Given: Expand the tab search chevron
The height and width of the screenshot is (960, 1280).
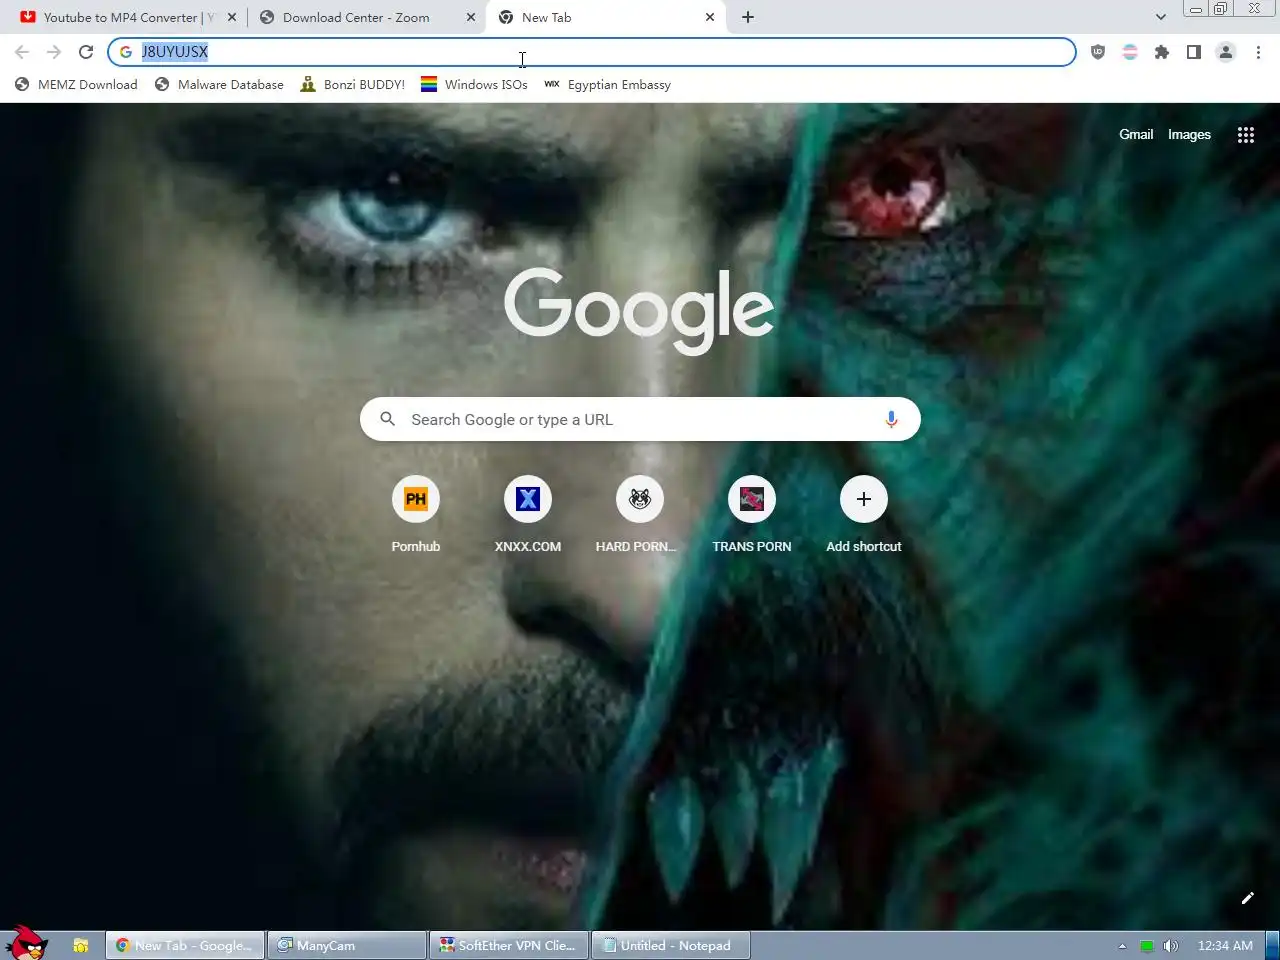Looking at the screenshot, I should pos(1160,17).
